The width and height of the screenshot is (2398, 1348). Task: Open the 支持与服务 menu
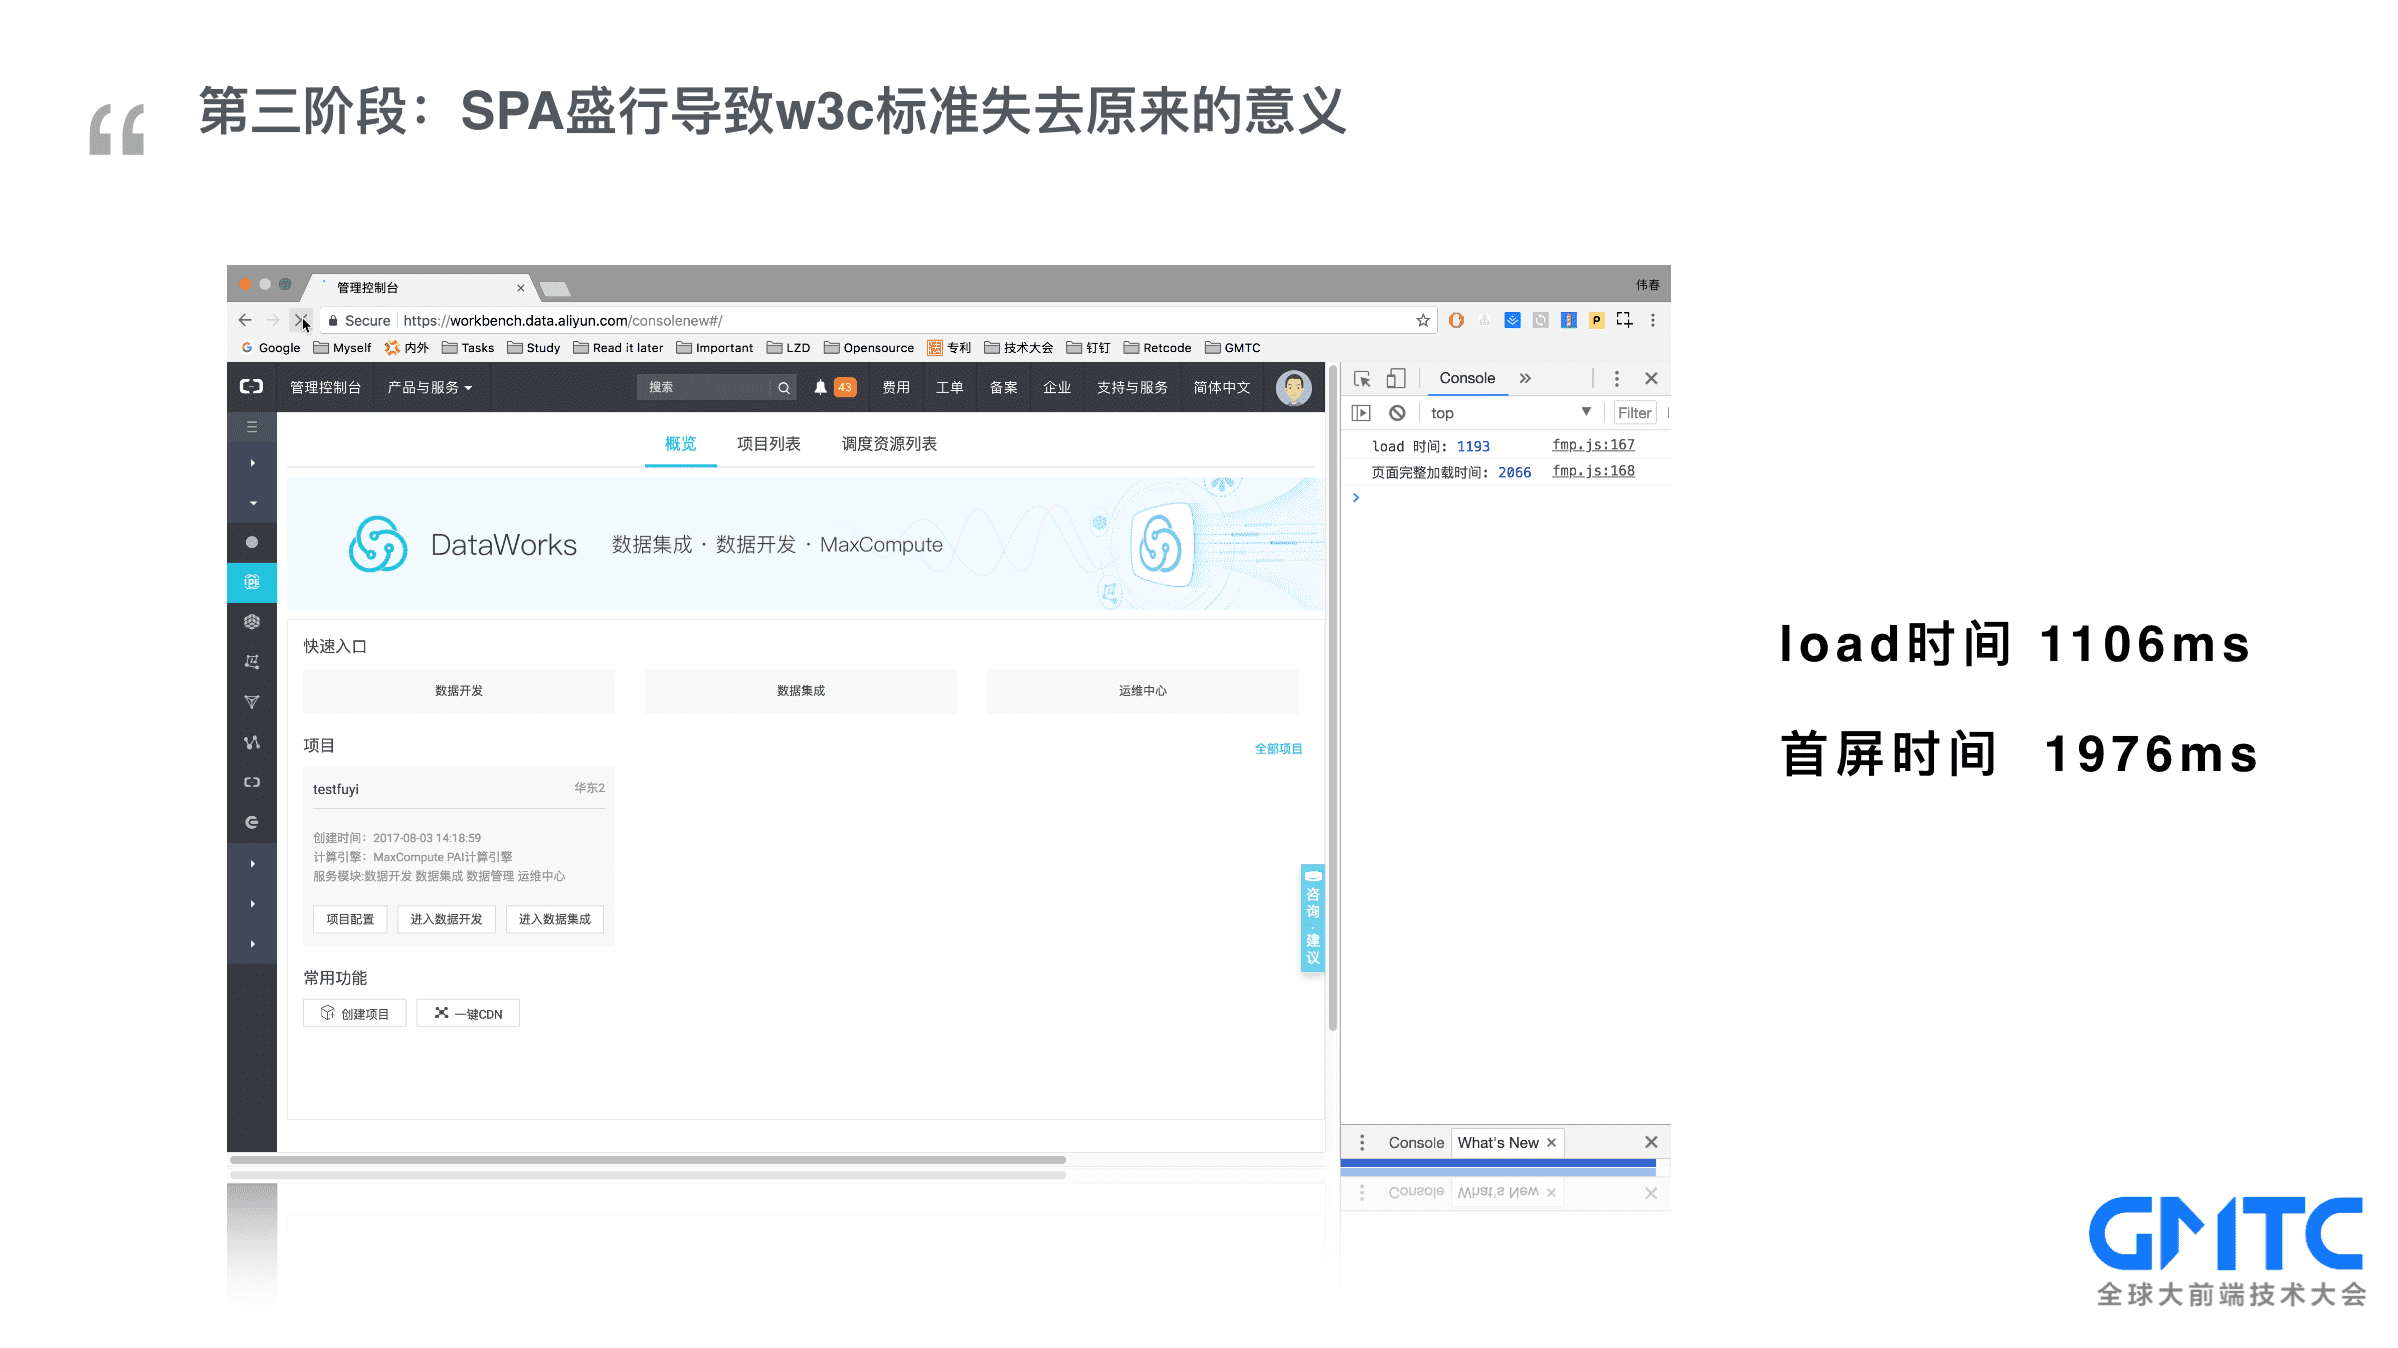click(x=1132, y=388)
